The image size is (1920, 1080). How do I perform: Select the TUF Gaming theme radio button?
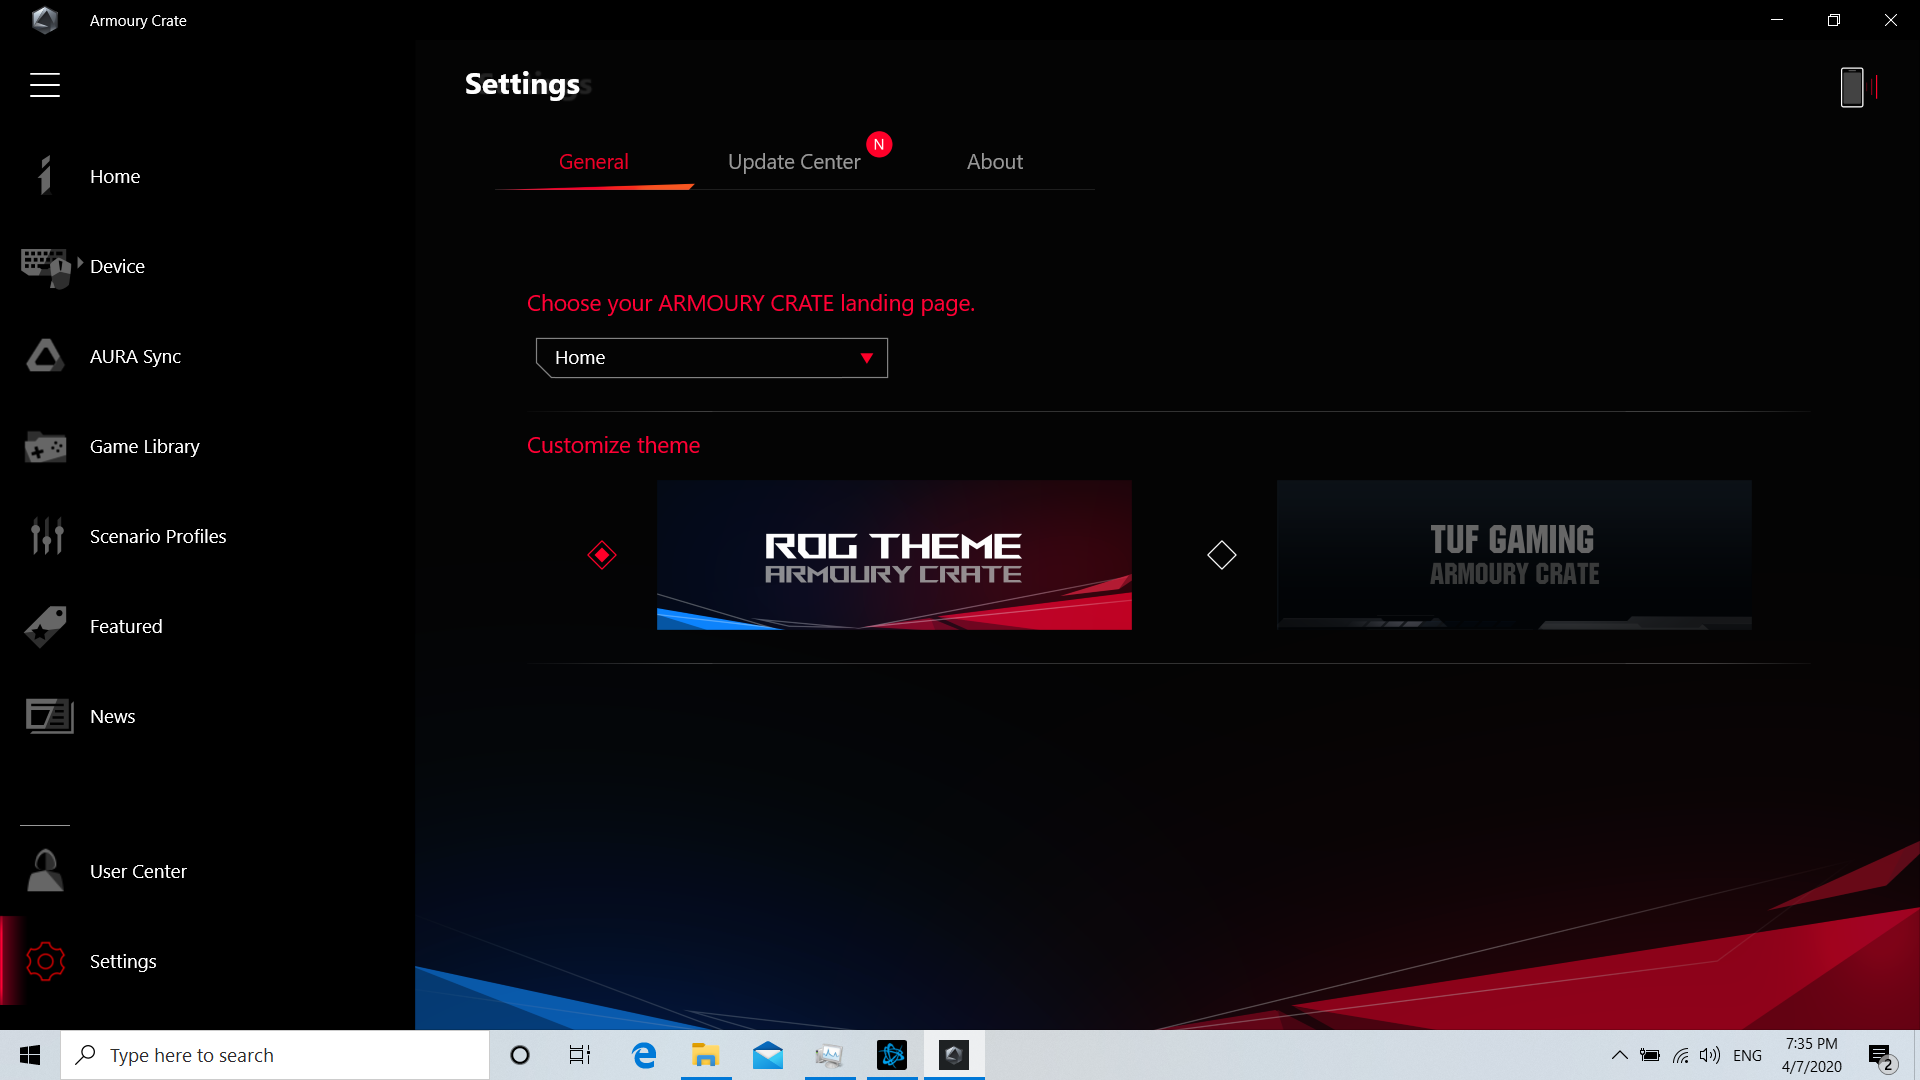[x=1222, y=555]
